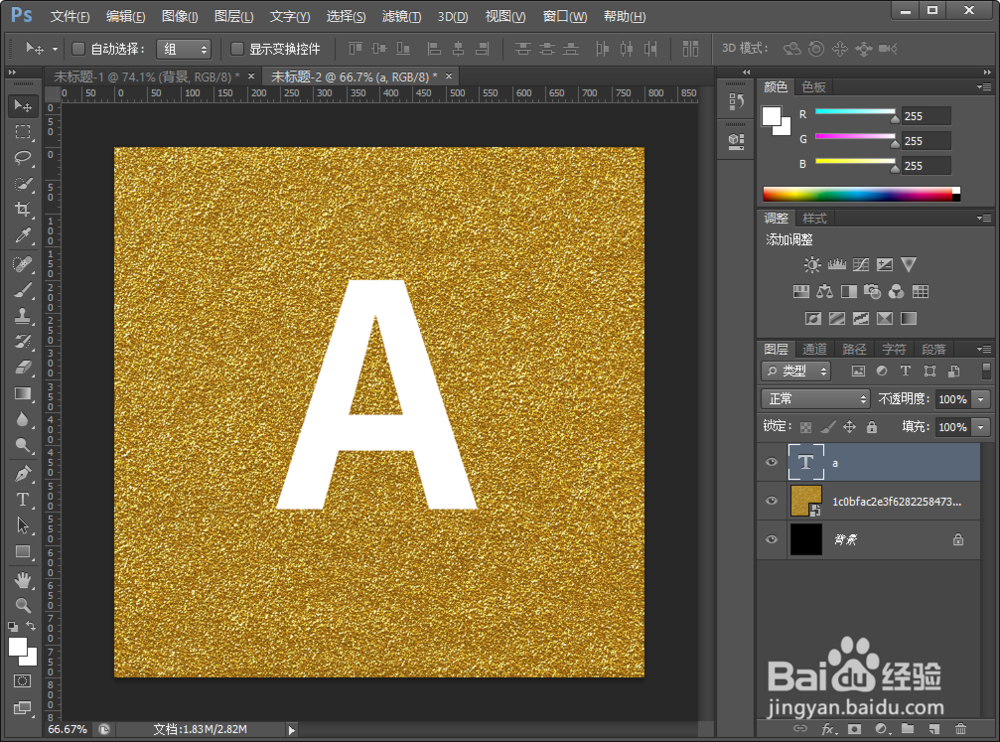Toggle lock transparent pixels
Image resolution: width=1000 pixels, height=742 pixels.
pos(806,427)
